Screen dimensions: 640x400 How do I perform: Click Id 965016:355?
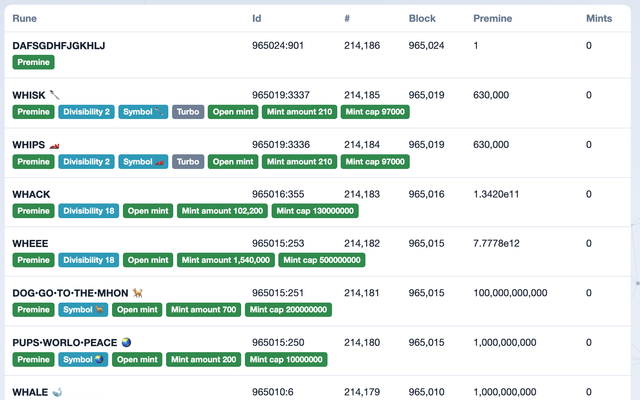click(x=278, y=194)
